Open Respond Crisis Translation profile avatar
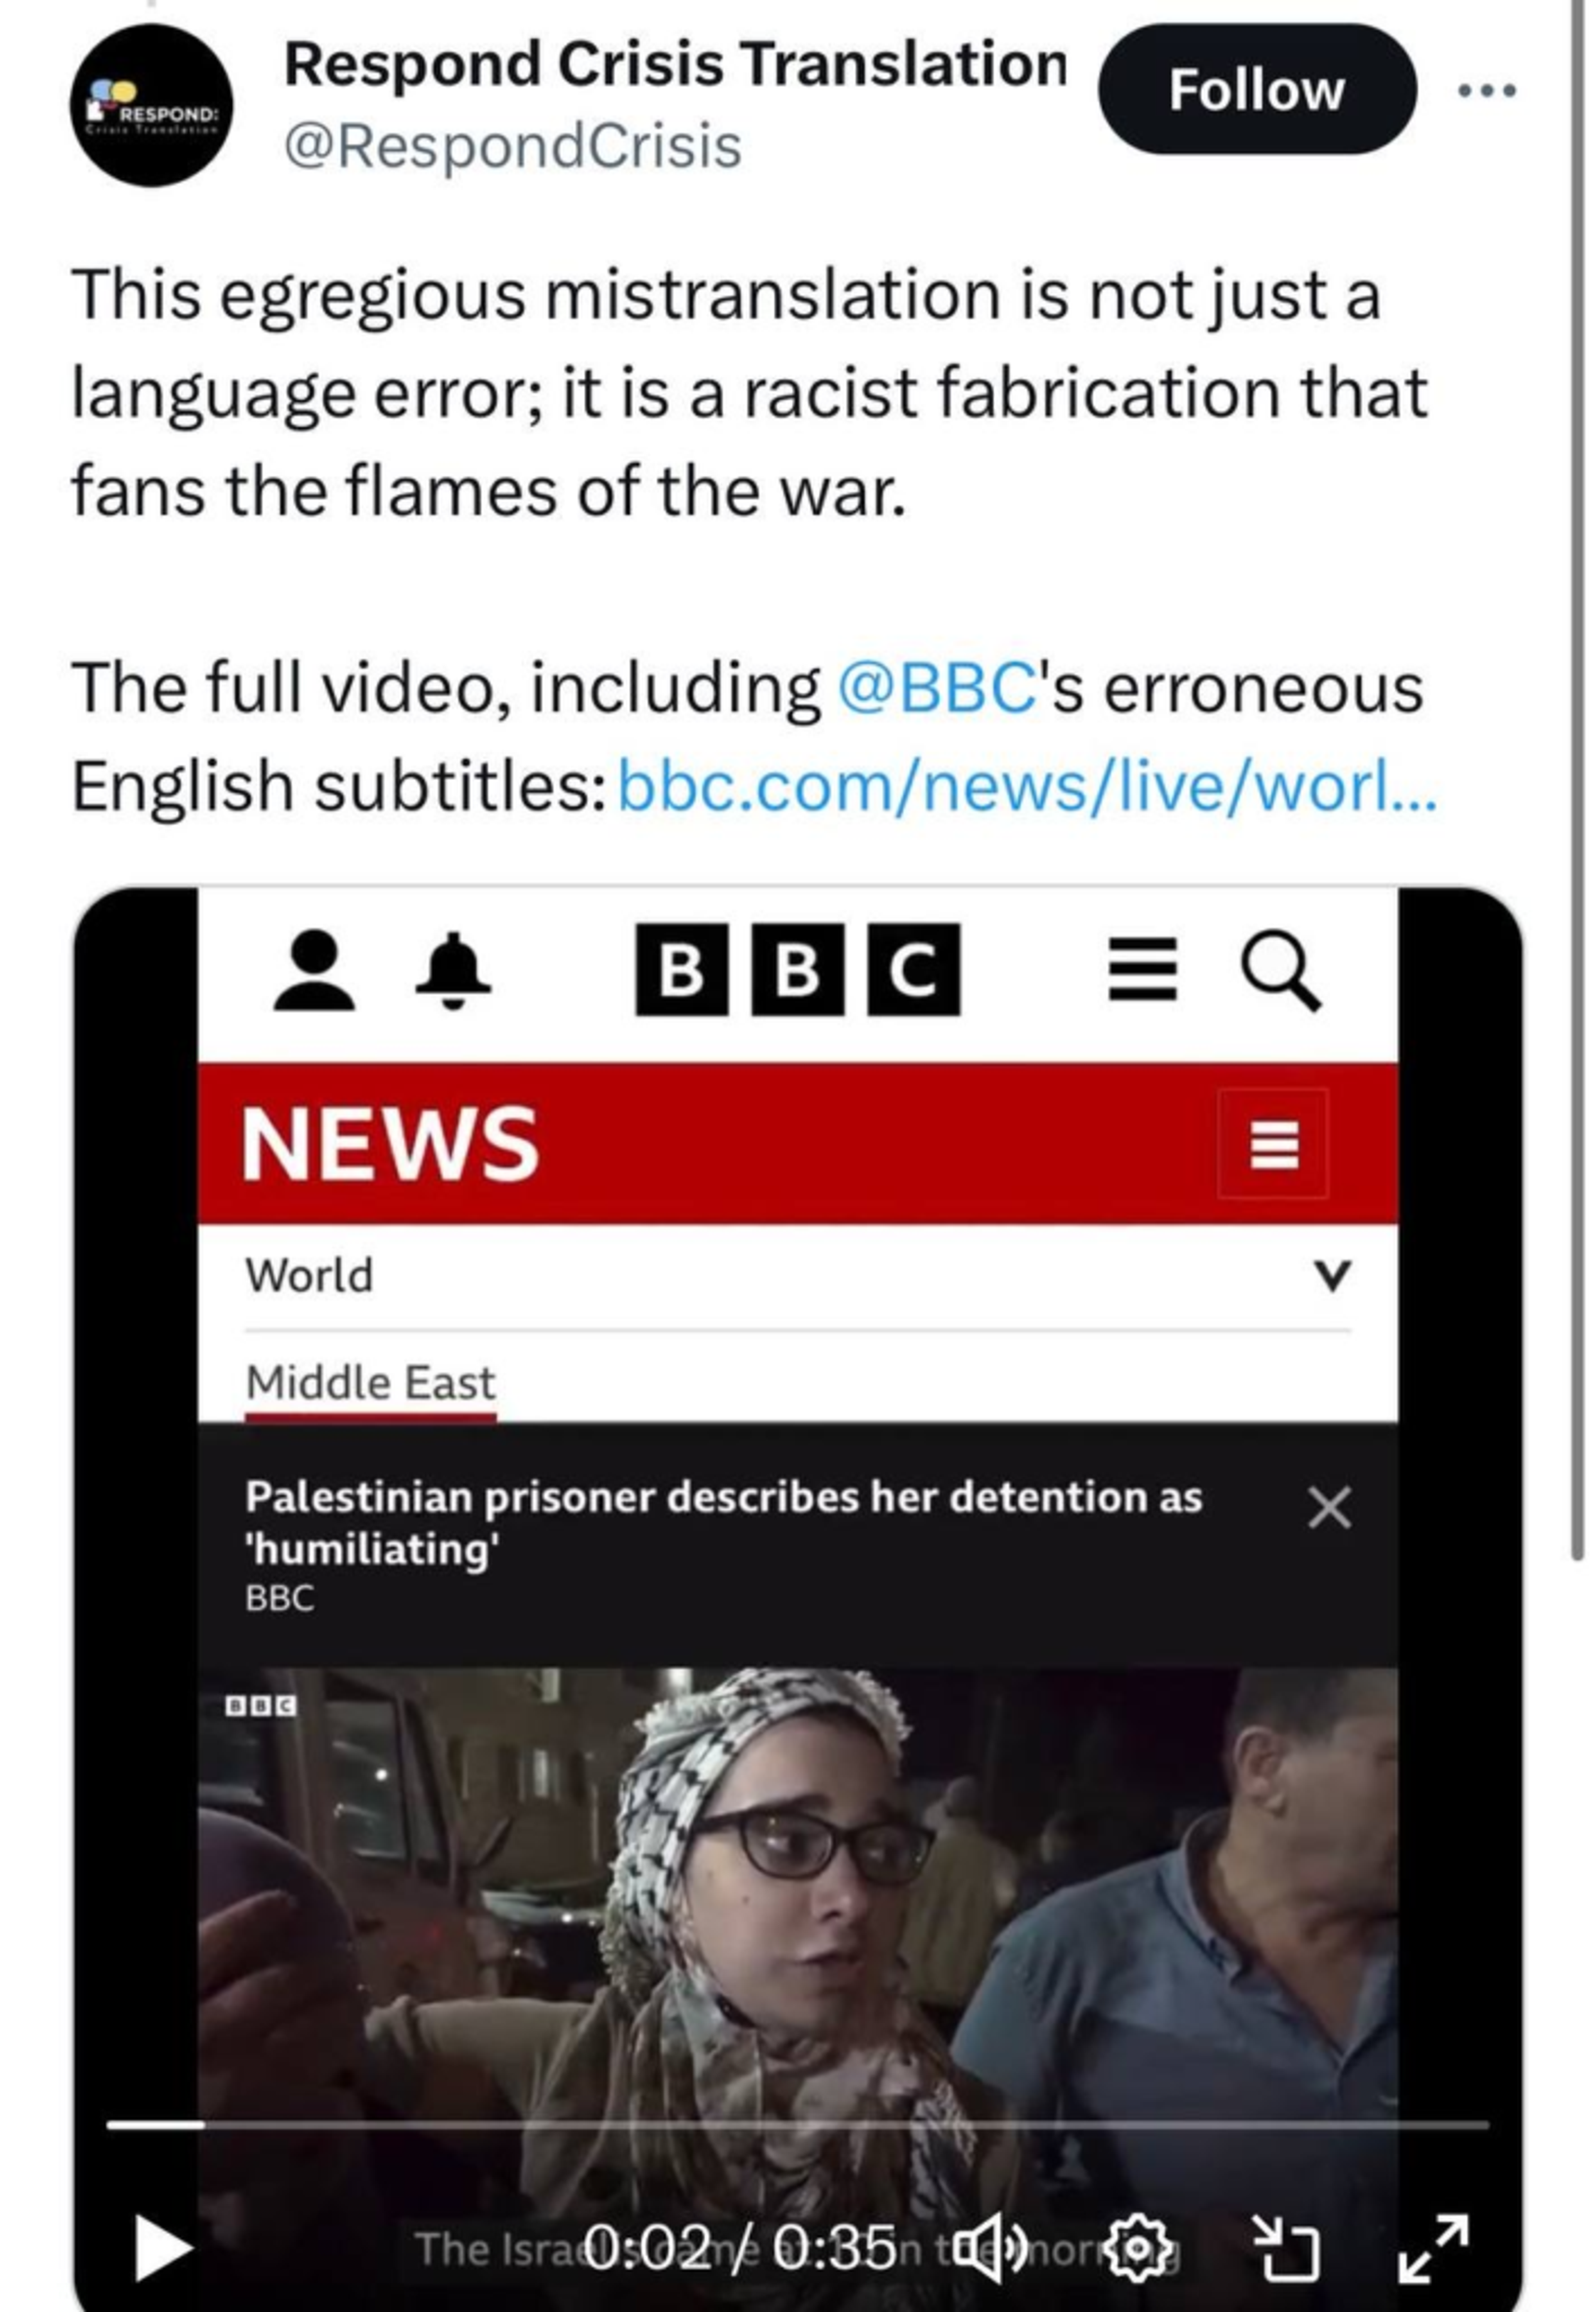The height and width of the screenshot is (2312, 1596). pos(152,106)
